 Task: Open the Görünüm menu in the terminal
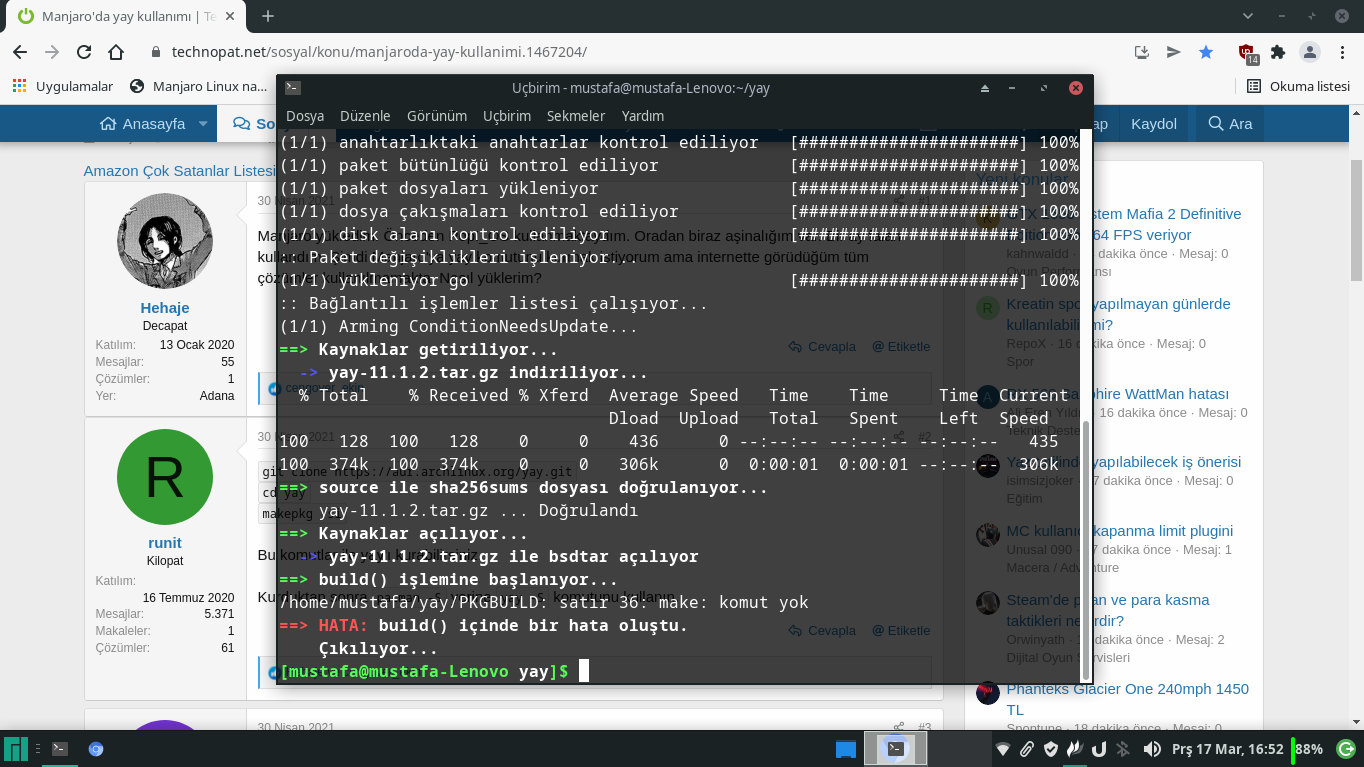tap(437, 116)
